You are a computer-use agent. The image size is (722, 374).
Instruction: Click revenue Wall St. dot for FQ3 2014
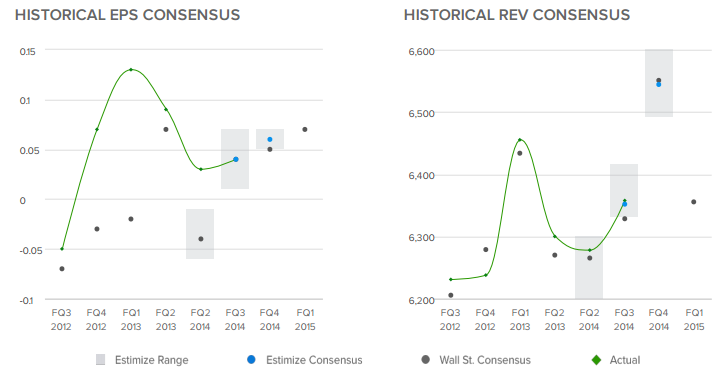click(x=624, y=219)
